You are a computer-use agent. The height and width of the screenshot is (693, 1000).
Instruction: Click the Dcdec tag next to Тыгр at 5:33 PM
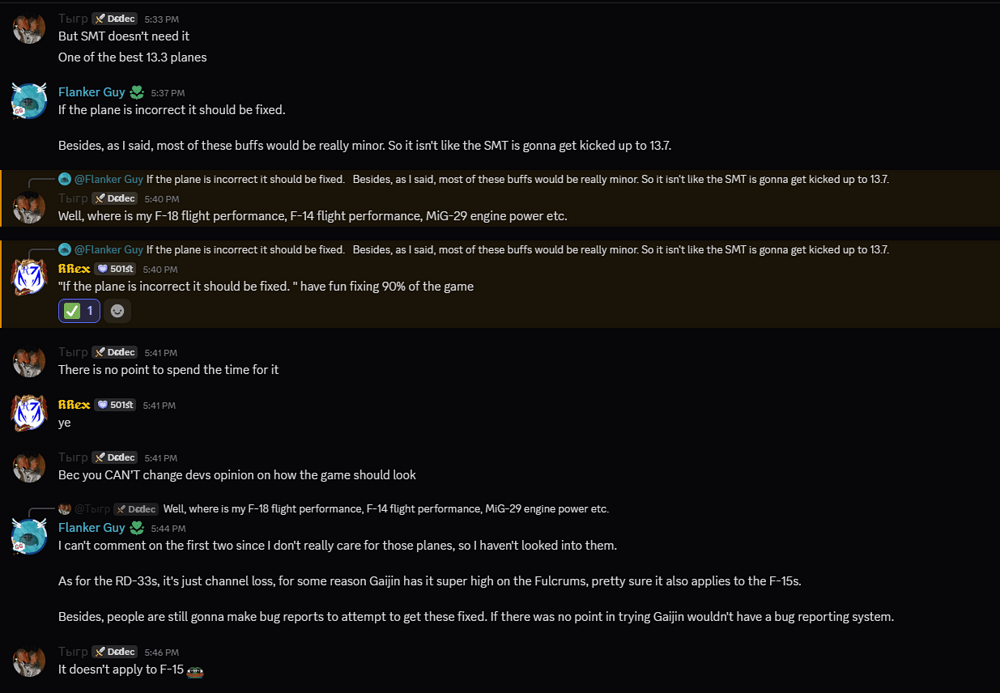tap(115, 18)
